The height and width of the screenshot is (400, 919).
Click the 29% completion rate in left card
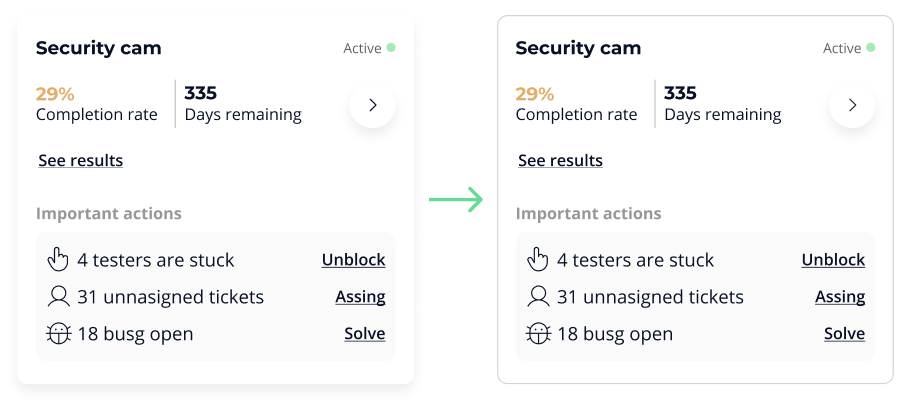[x=55, y=94]
